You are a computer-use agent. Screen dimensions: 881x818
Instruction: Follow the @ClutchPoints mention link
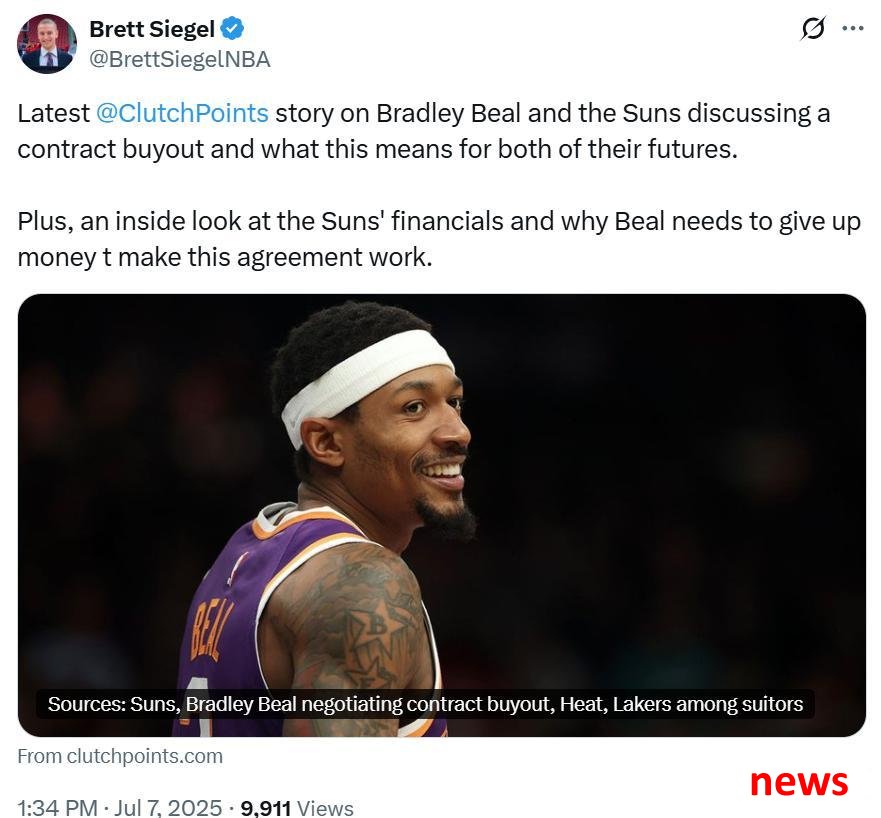click(182, 113)
